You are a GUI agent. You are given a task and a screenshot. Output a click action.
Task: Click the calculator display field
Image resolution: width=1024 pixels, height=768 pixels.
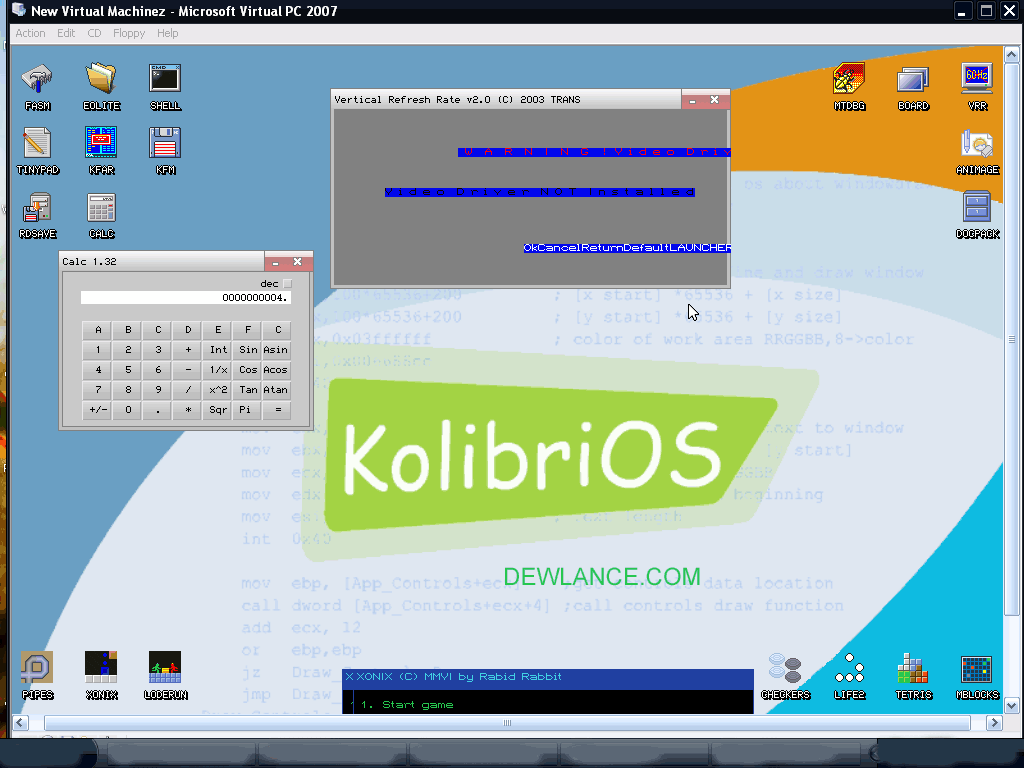(x=185, y=298)
